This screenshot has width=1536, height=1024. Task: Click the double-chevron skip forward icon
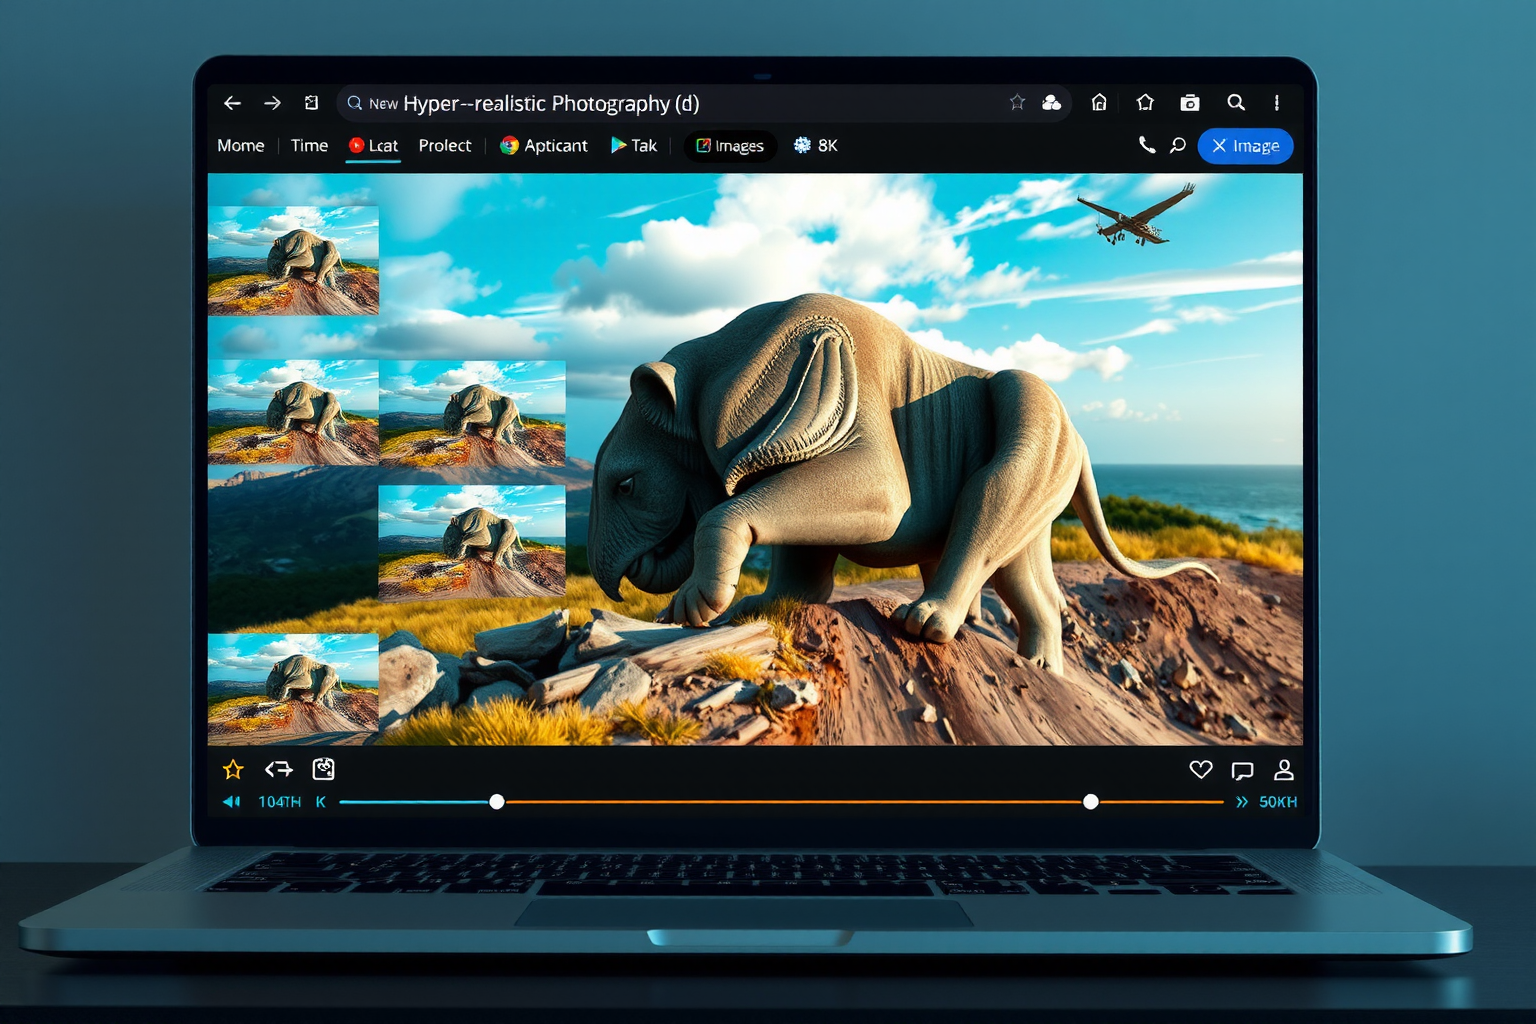1242,802
